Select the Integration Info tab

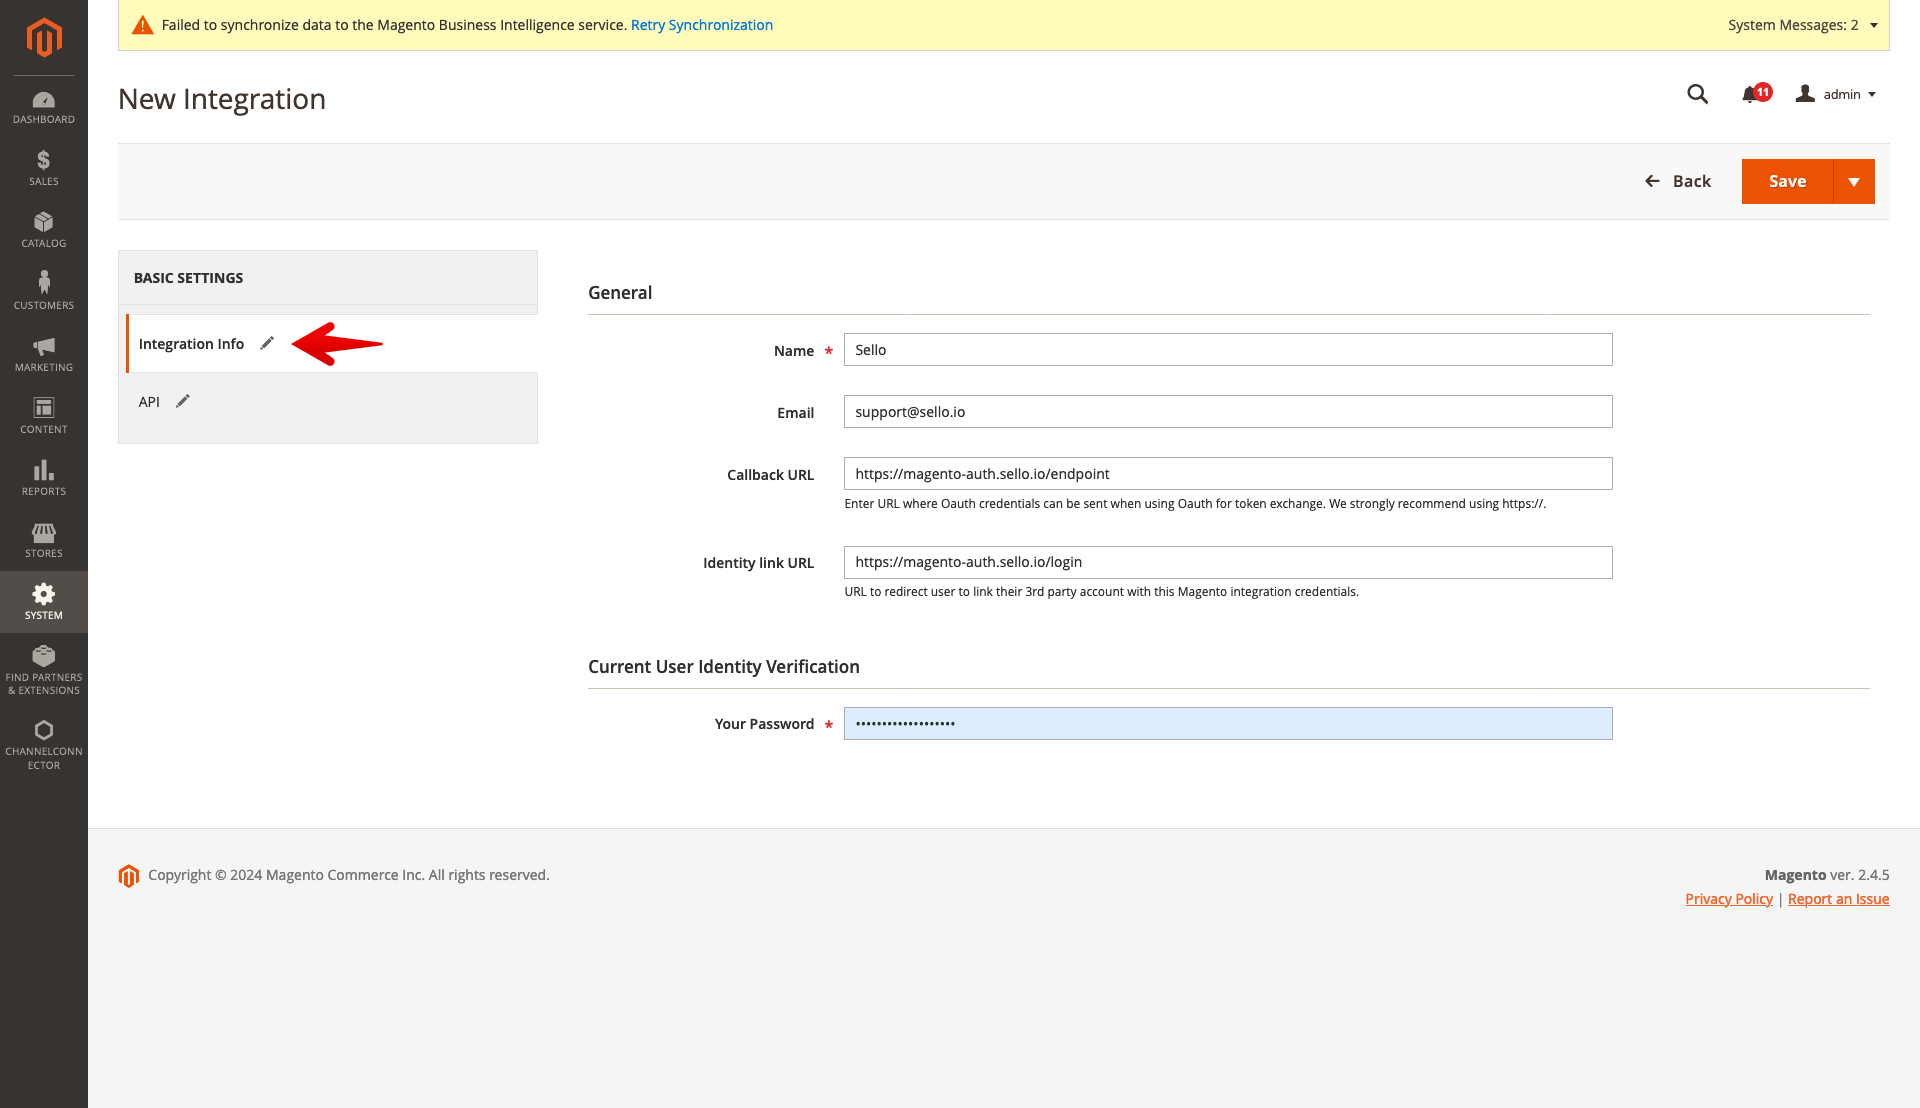tap(332, 344)
